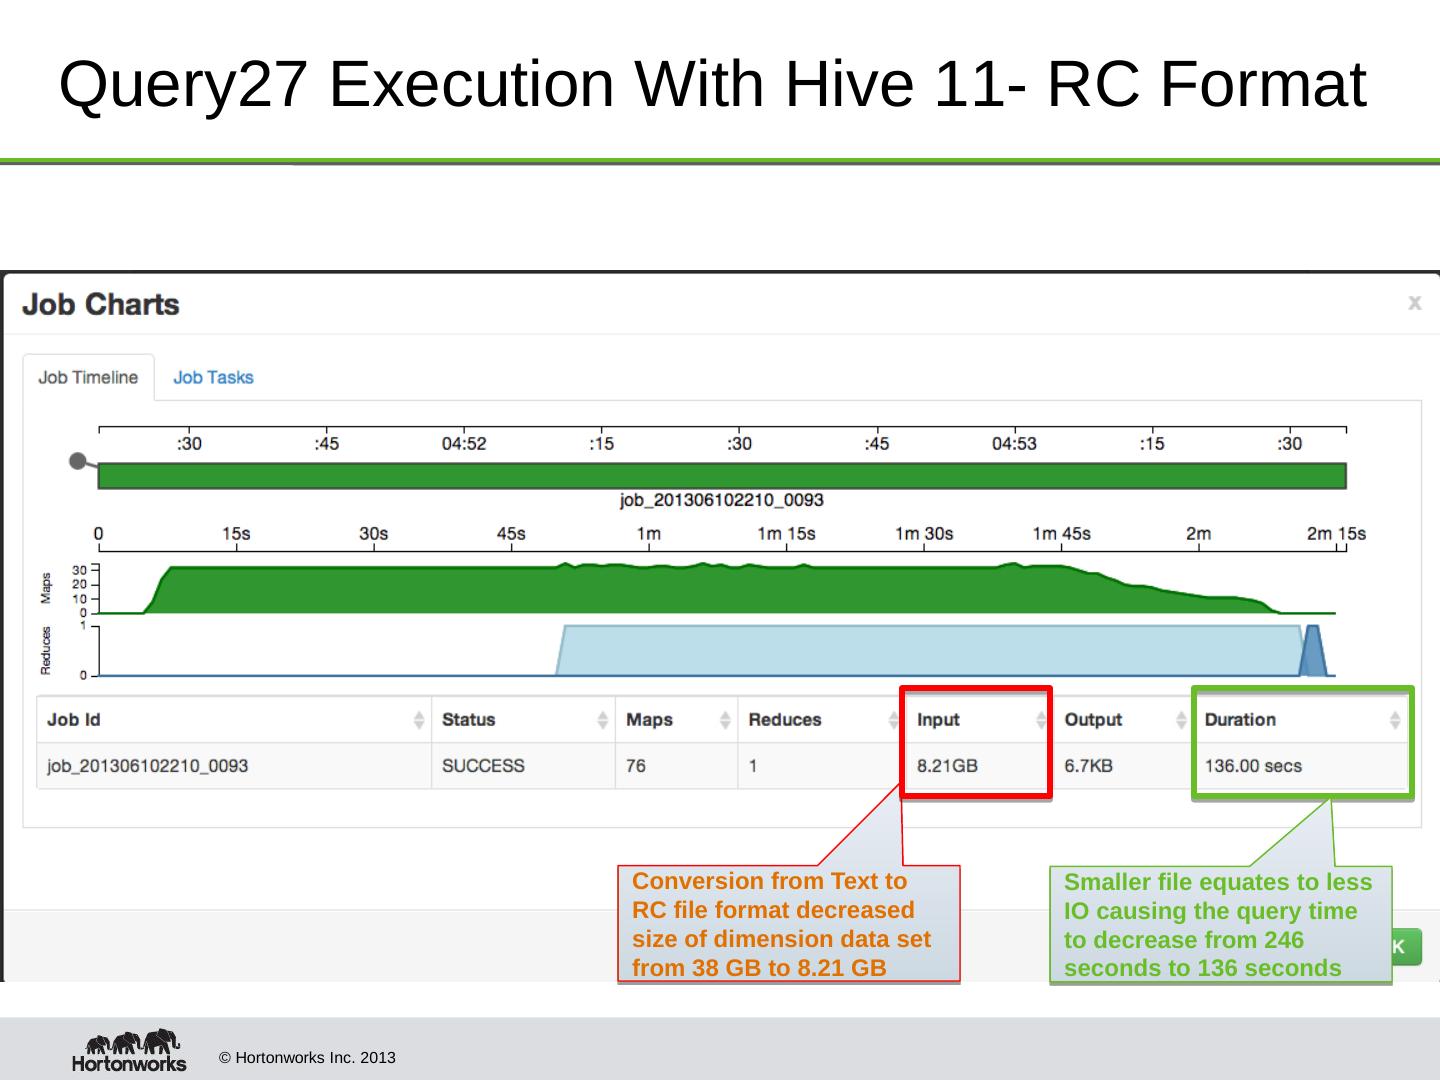Image resolution: width=1440 pixels, height=1080 pixels.
Task: Select the gray timeline handle circle
Action: click(77, 461)
